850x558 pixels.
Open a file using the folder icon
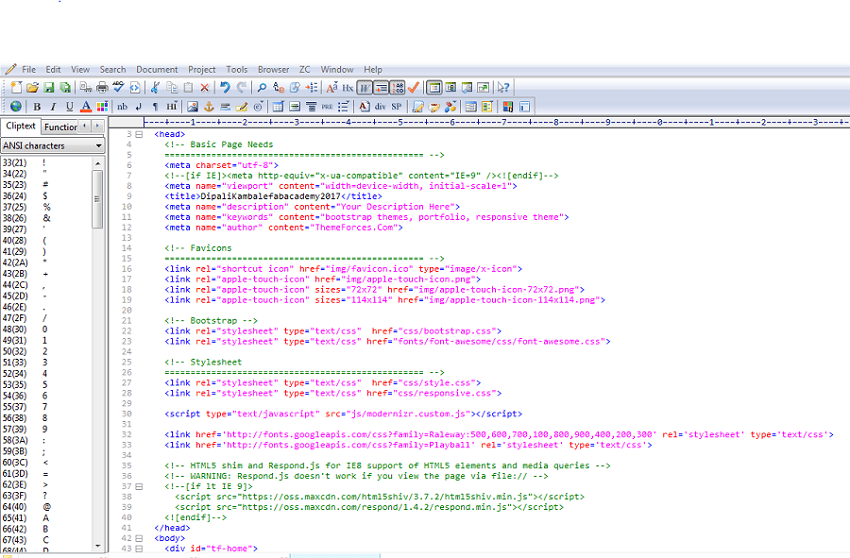point(33,87)
